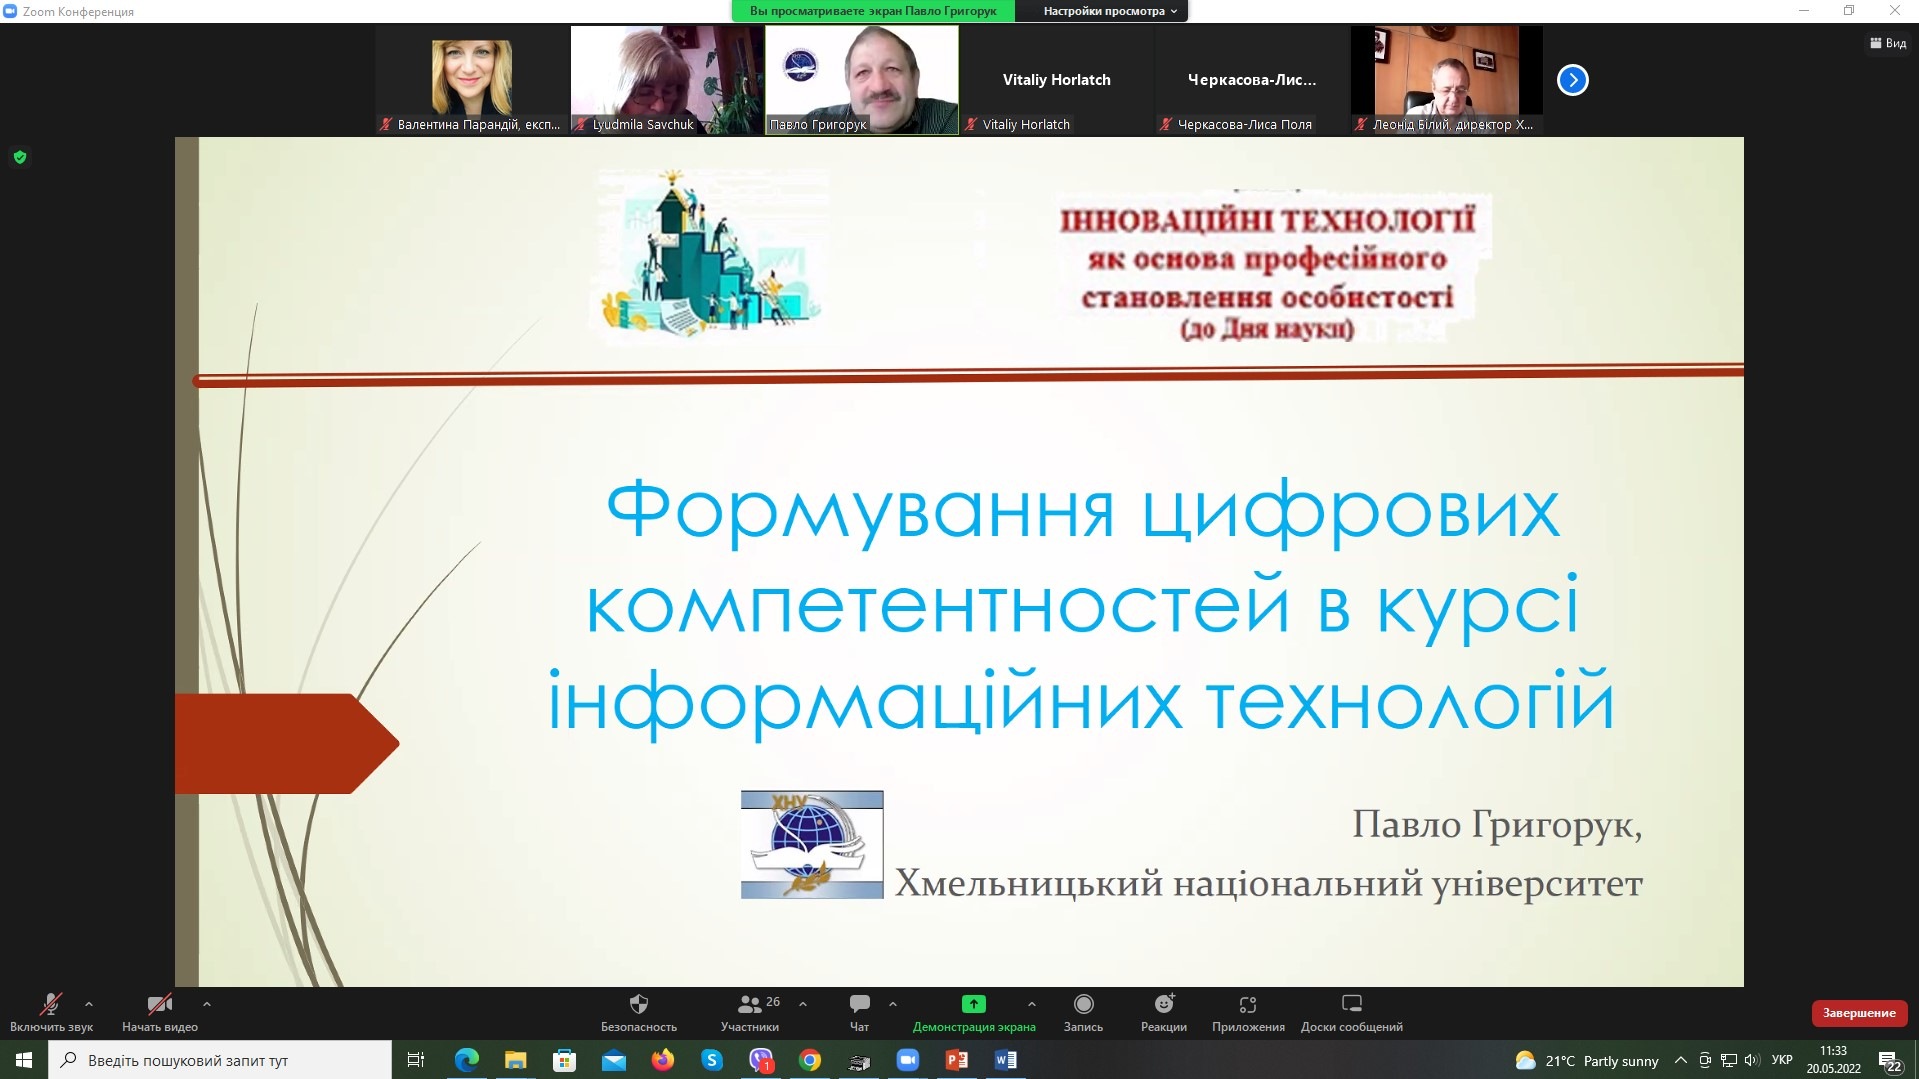Open the Вид view layout menu
The image size is (1919, 1079).
1887,43
